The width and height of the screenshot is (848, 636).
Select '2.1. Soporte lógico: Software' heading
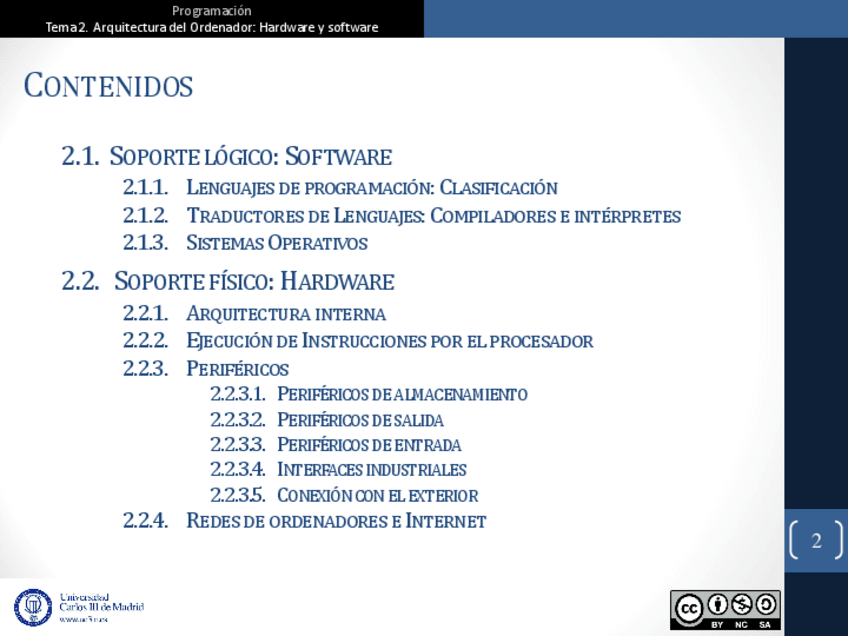click(x=227, y=156)
